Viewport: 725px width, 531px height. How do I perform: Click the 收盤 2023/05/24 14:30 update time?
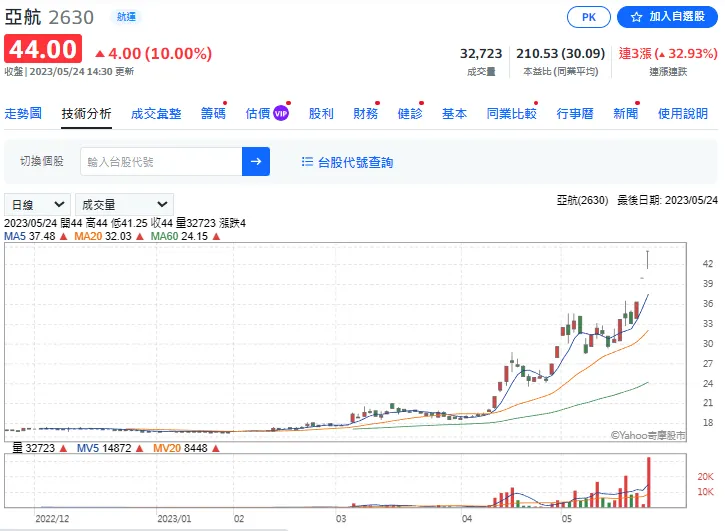69,72
